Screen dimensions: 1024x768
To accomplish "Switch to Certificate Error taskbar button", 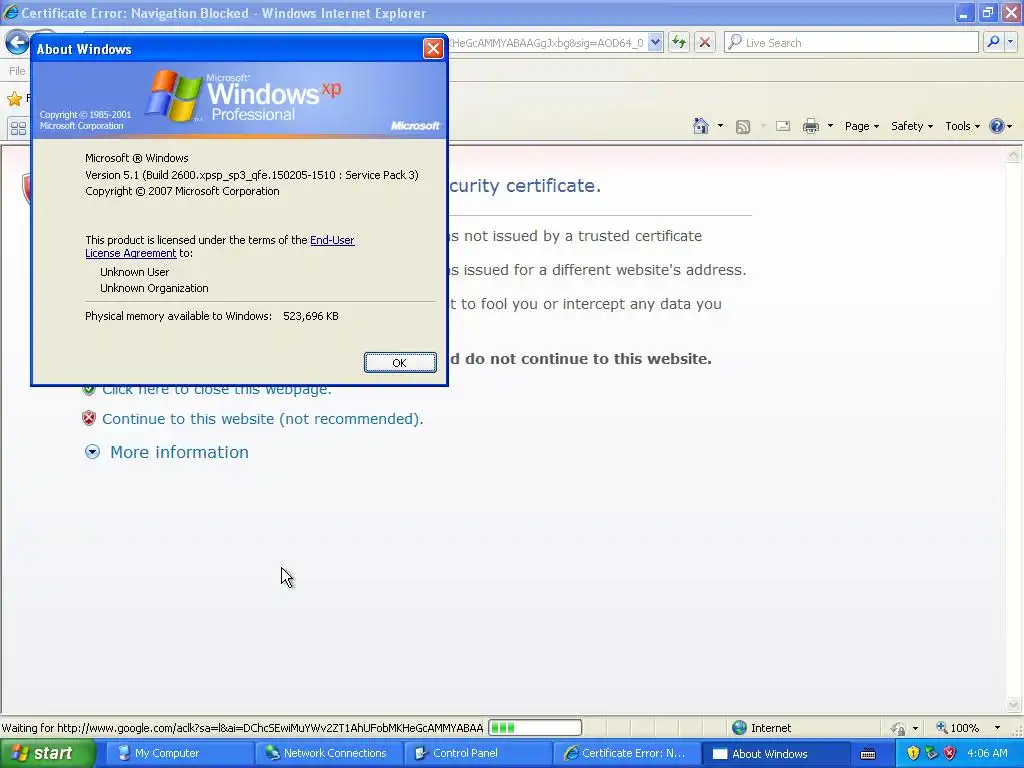I will (626, 754).
